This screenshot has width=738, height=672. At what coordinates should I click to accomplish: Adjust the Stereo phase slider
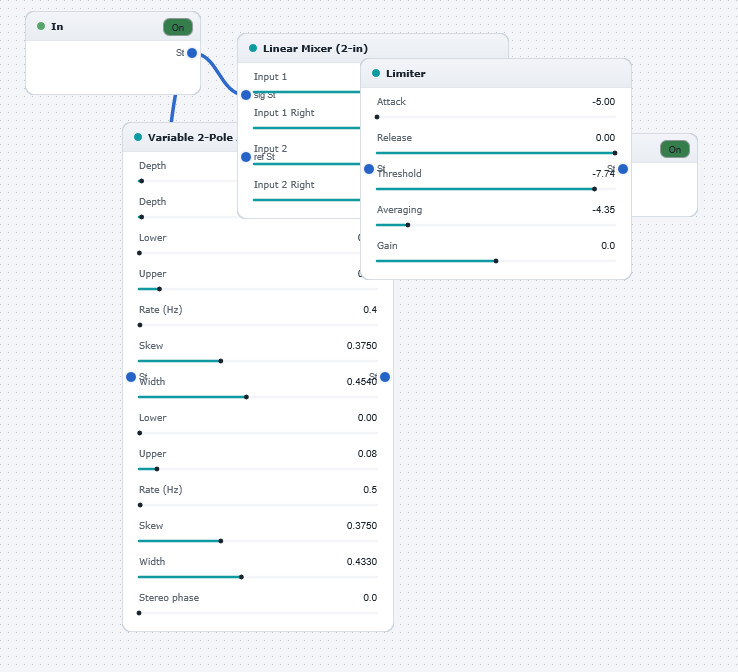(258, 613)
